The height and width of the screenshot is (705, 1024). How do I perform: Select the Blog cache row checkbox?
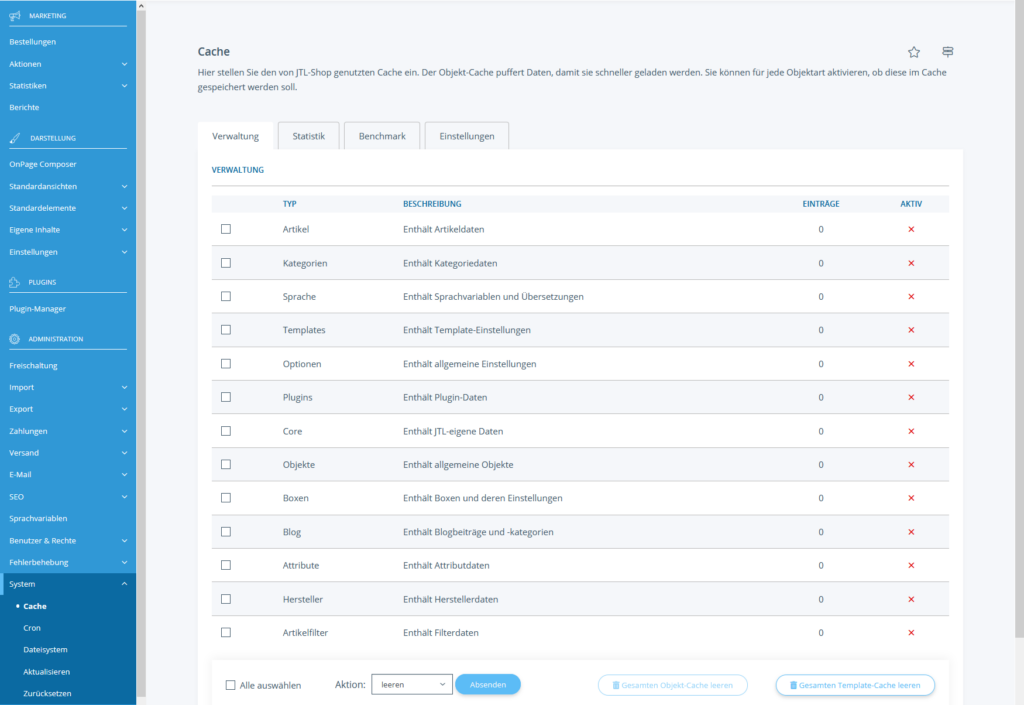pyautogui.click(x=226, y=532)
